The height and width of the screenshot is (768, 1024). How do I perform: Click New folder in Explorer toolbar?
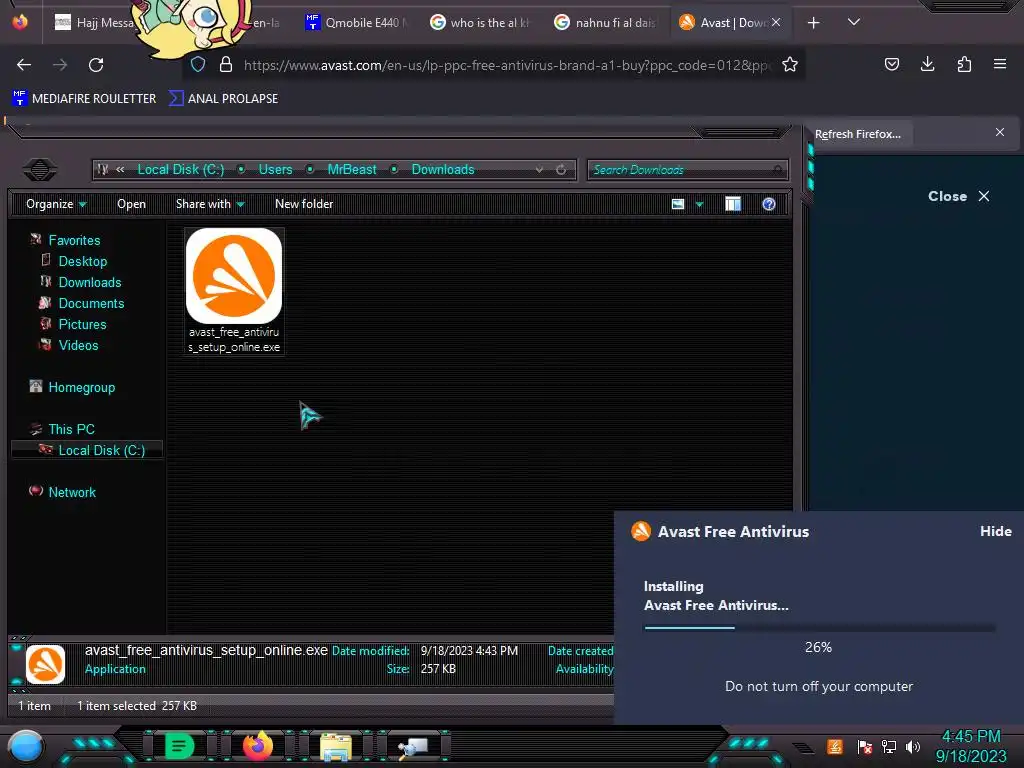tap(304, 204)
